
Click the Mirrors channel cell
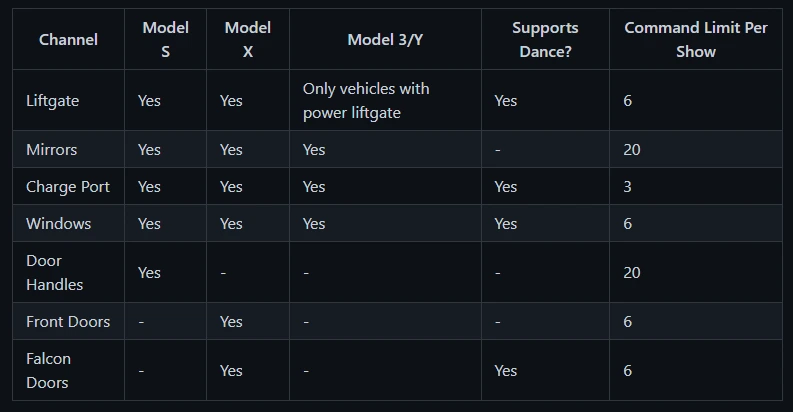click(68, 150)
